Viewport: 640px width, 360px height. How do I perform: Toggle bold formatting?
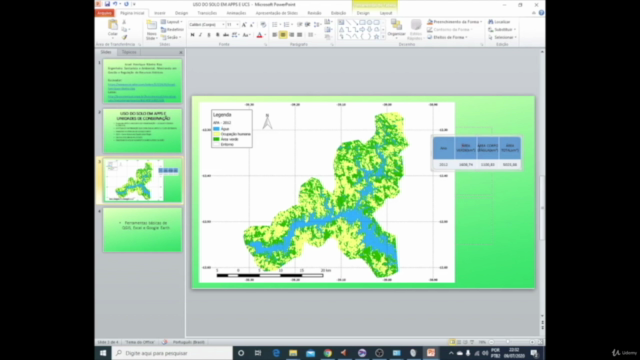click(192, 35)
